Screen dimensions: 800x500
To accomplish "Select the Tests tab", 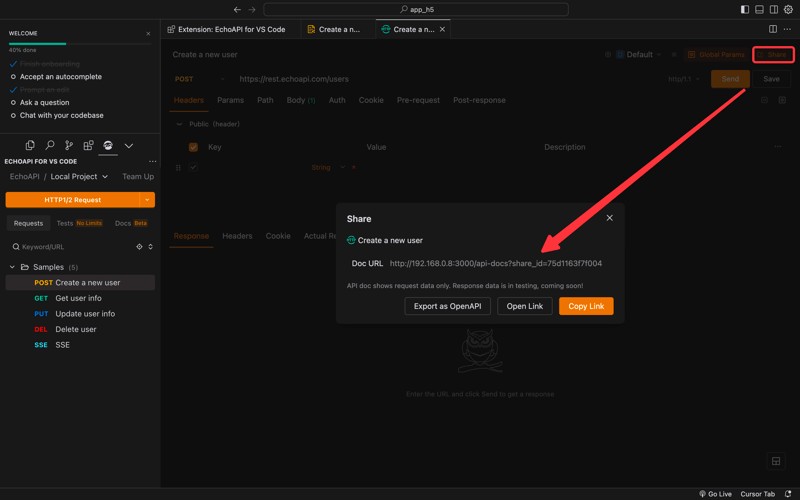I will point(79,223).
